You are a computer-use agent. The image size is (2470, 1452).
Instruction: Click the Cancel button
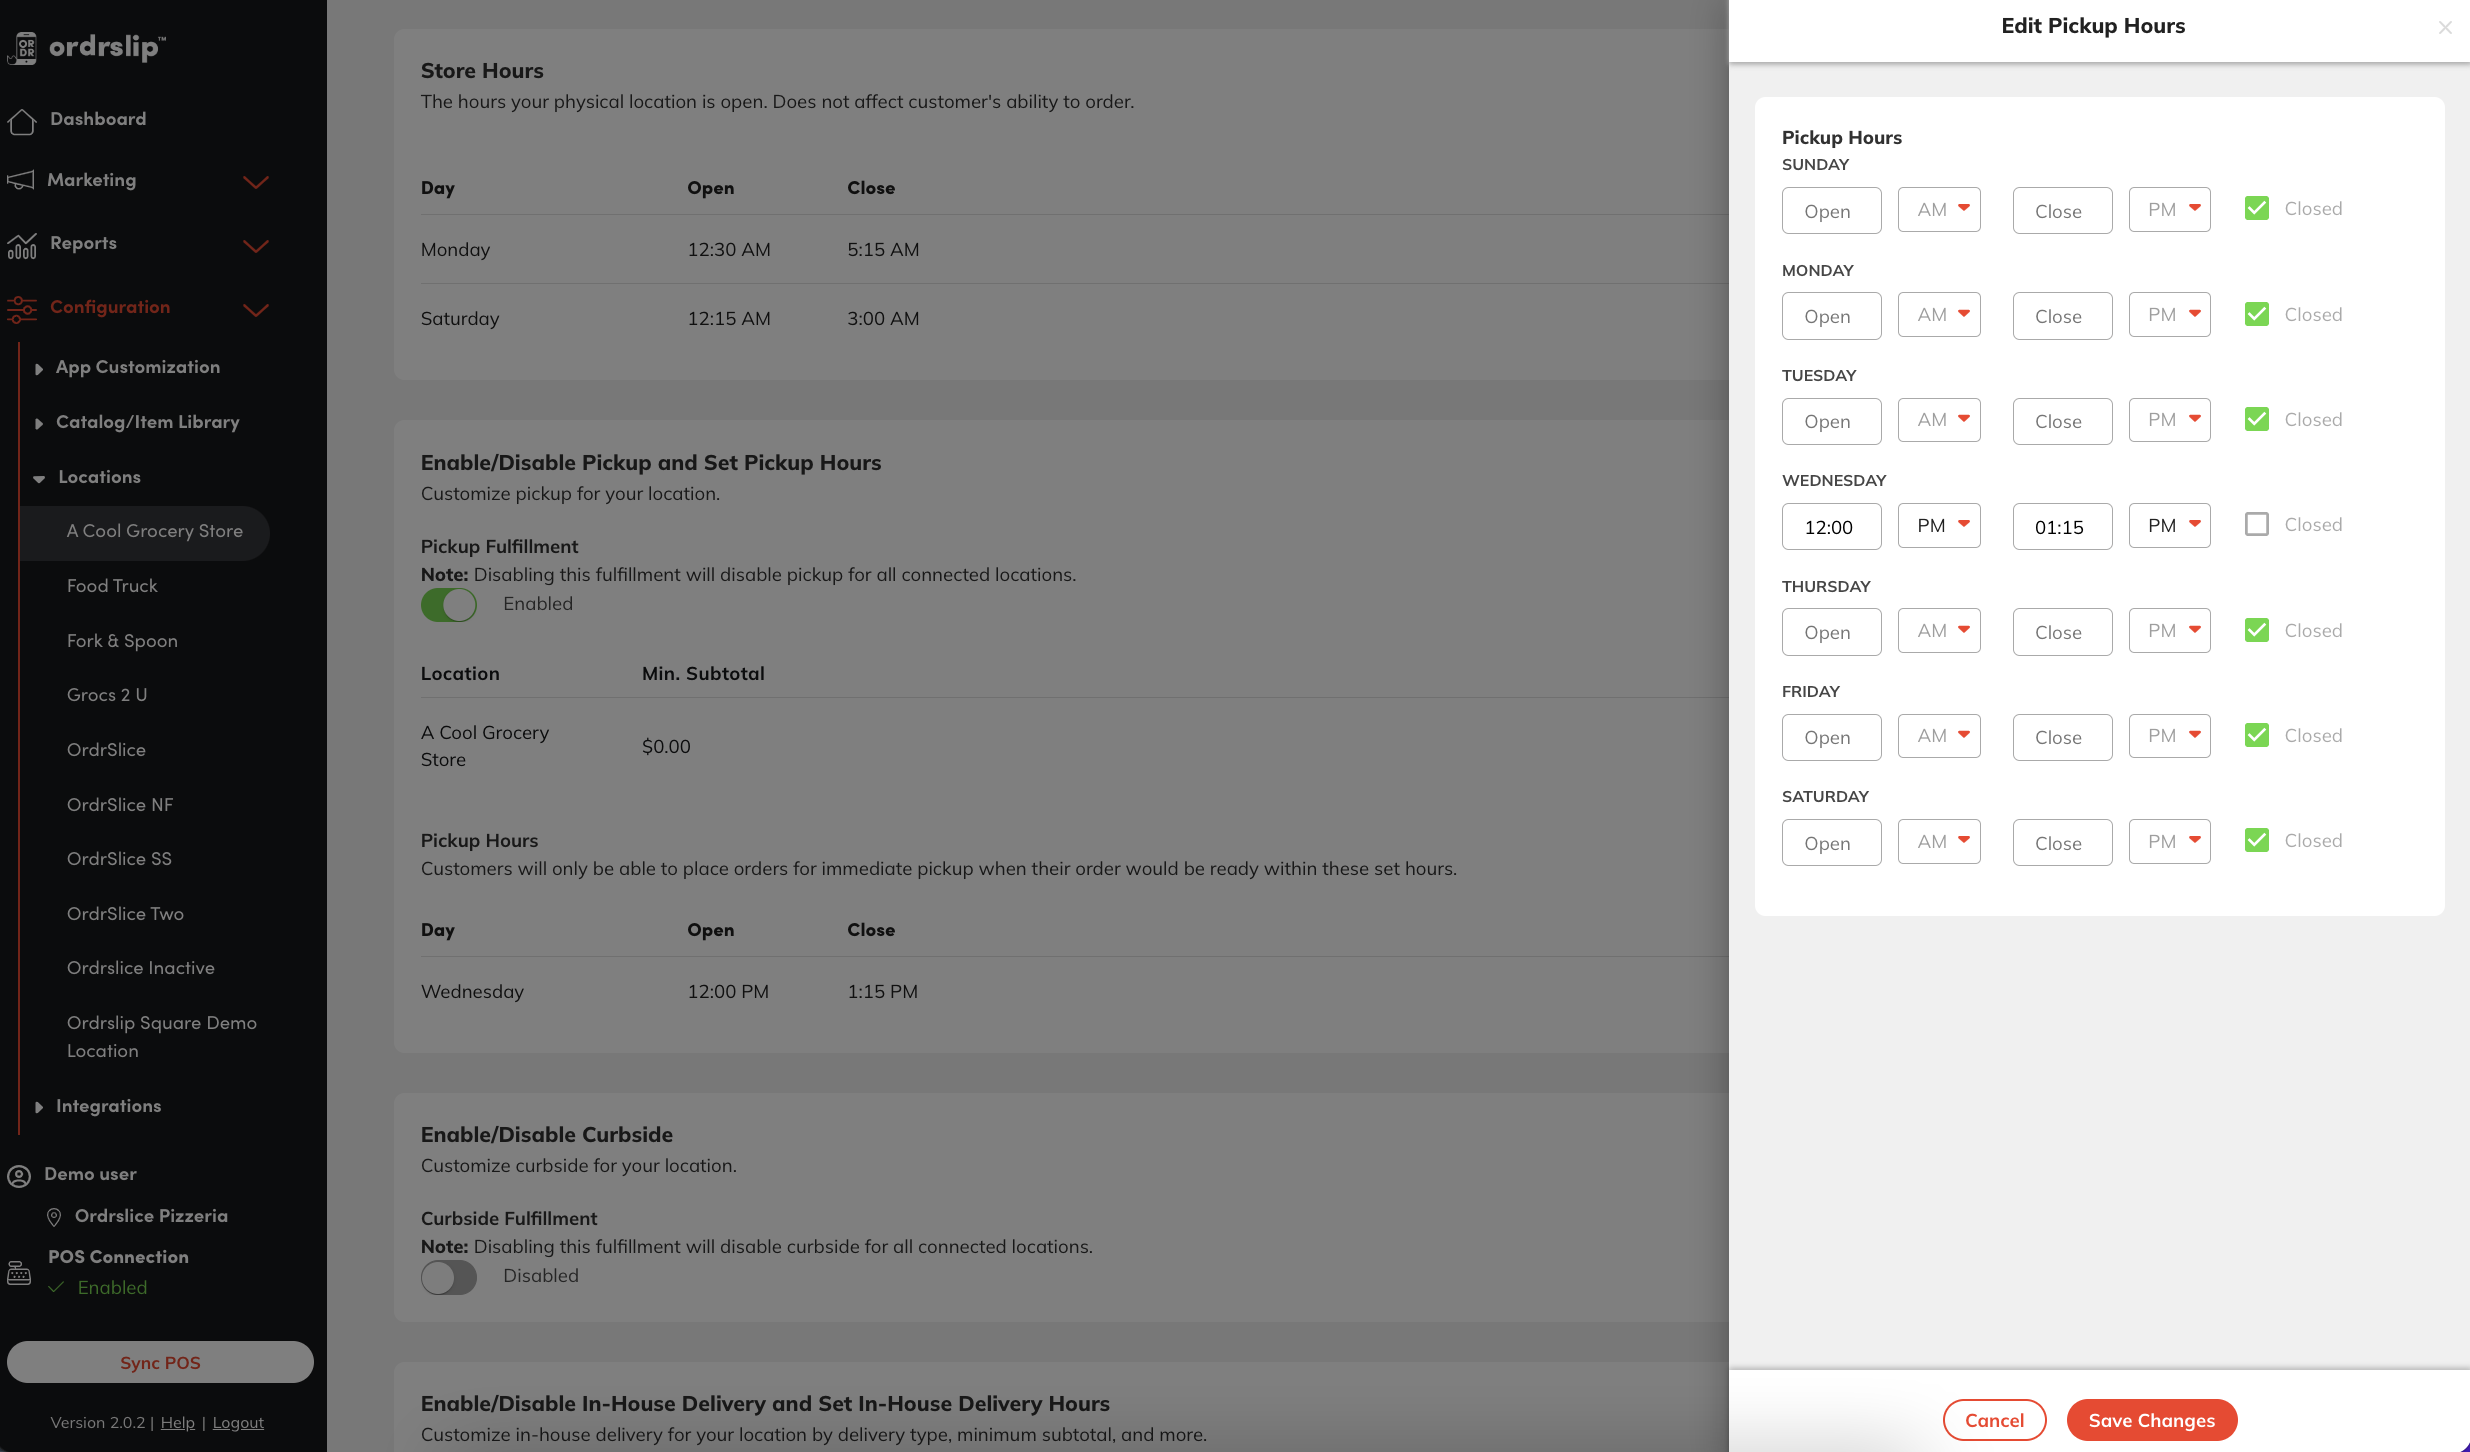coord(1994,1420)
